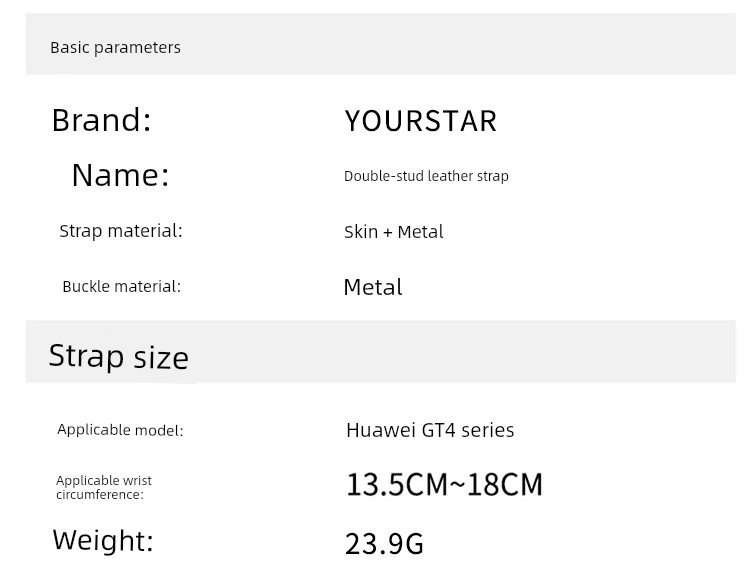Click the 13.5CM~18CM value

[x=444, y=484]
